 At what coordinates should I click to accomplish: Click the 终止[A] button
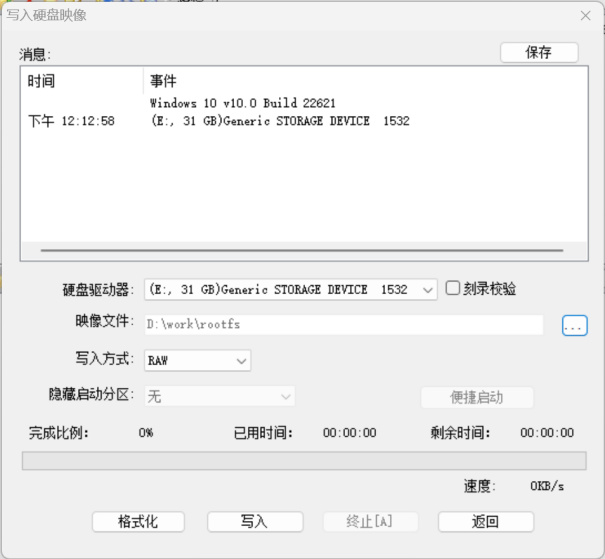(370, 522)
